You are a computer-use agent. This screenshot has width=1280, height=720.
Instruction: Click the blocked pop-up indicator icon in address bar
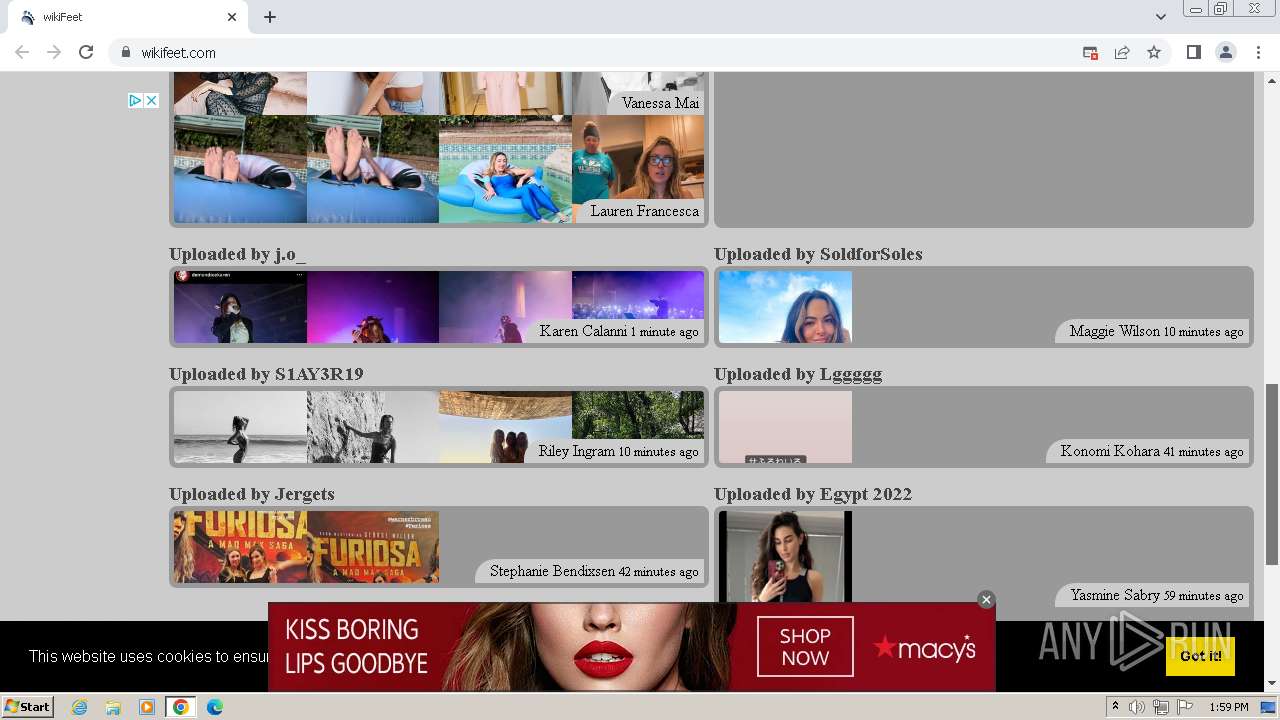(x=1090, y=53)
